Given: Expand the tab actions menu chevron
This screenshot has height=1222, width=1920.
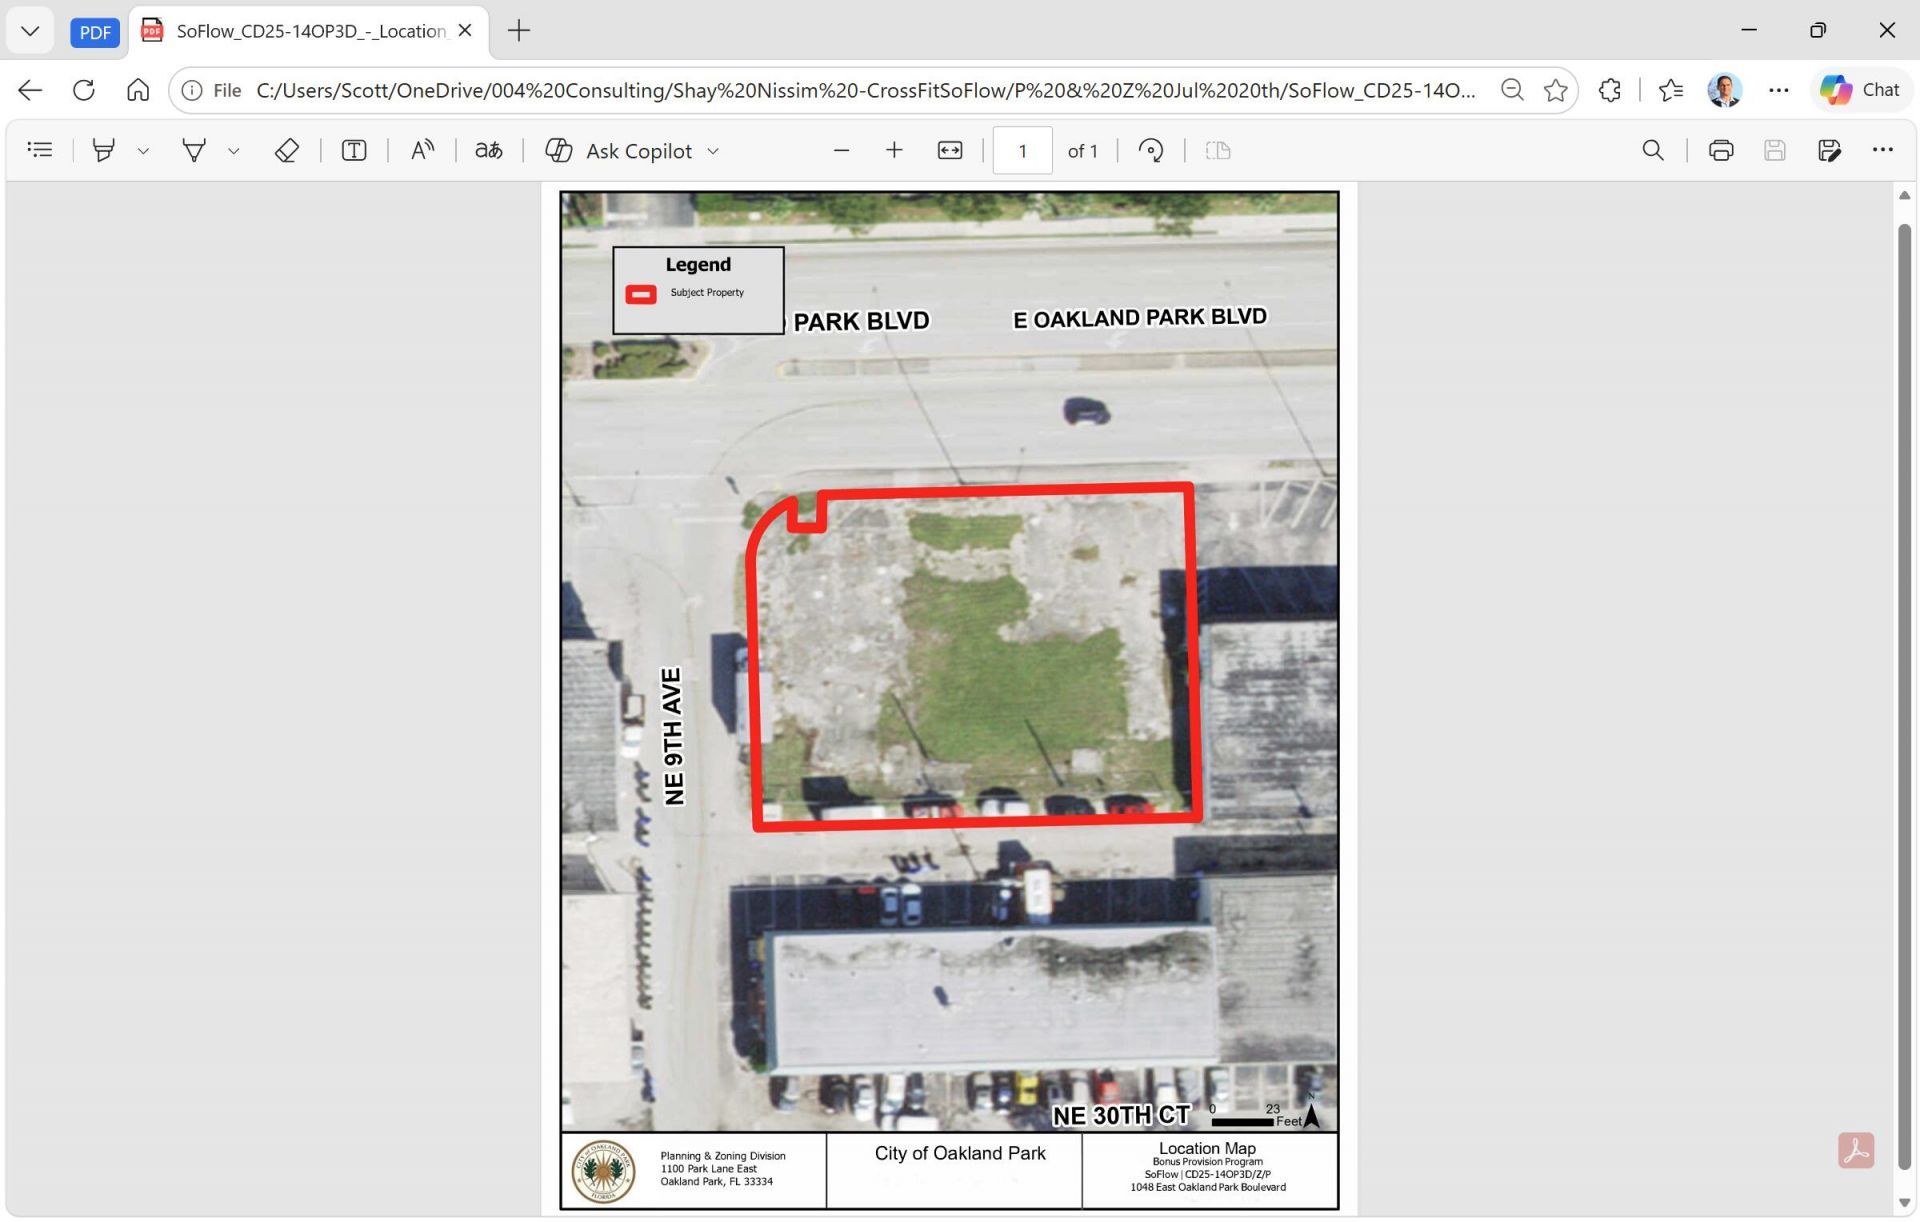Looking at the screenshot, I should point(30,31).
